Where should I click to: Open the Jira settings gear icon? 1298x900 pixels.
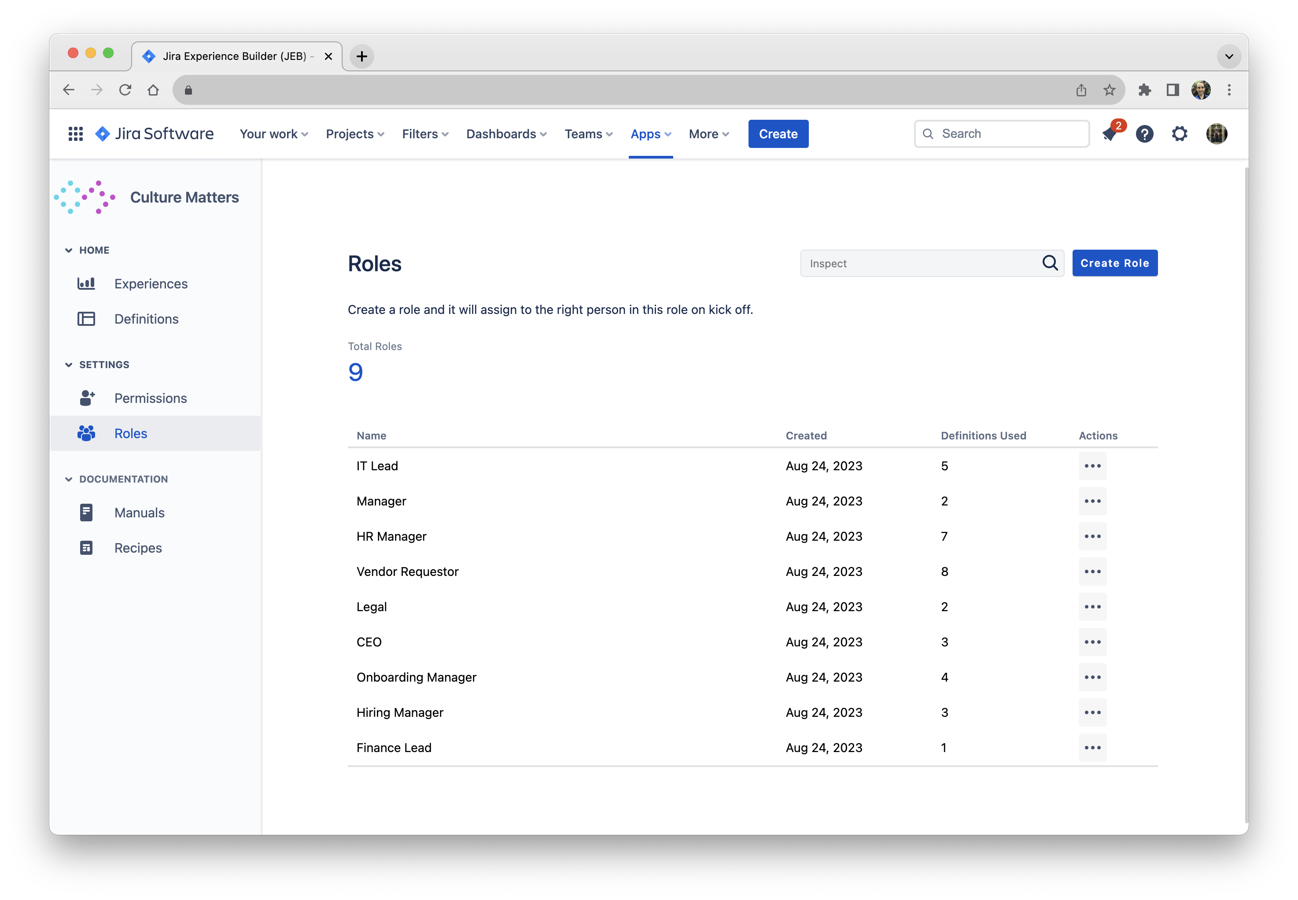1180,134
